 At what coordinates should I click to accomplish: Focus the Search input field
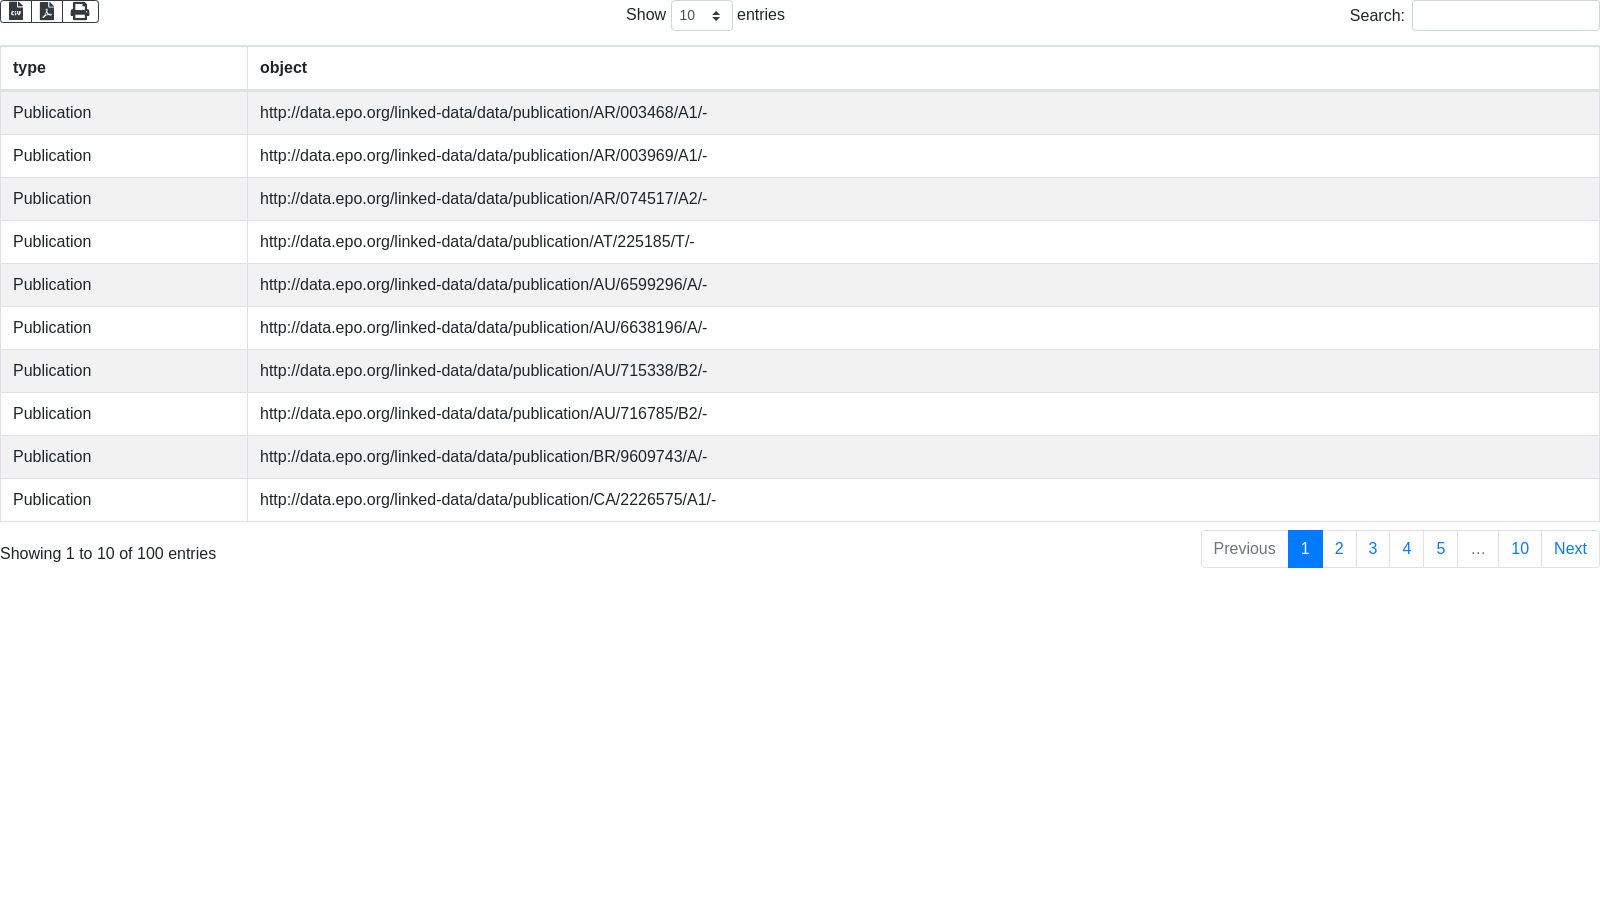1505,16
